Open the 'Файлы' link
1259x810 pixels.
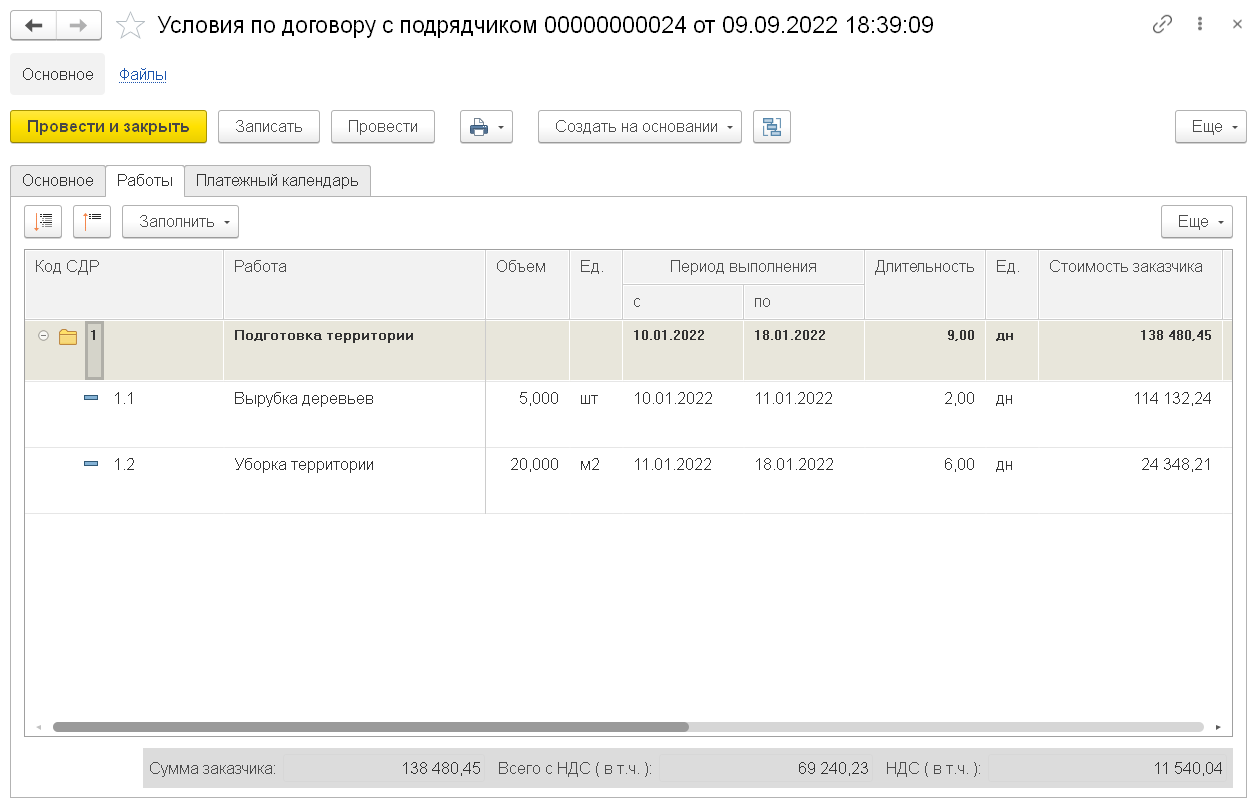[x=143, y=74]
